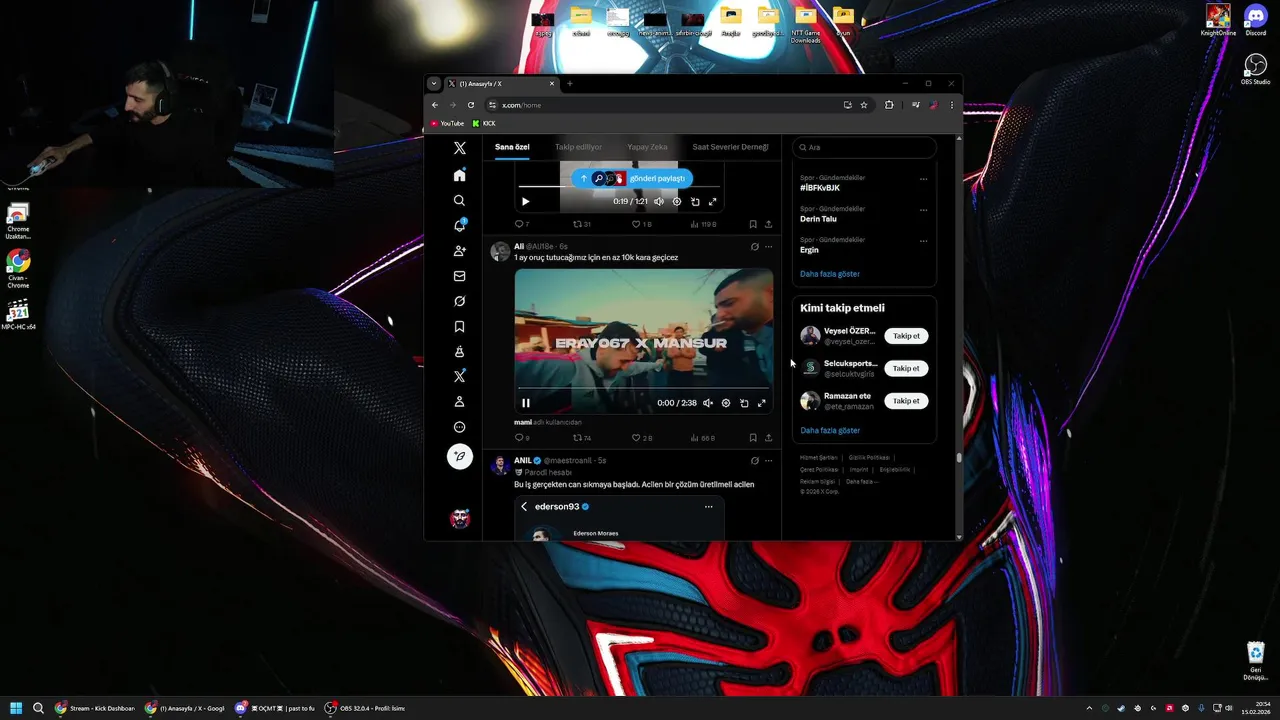This screenshot has height=720, width=1280.
Task: Open Chrome extensions puzzle icon
Action: coord(889,105)
